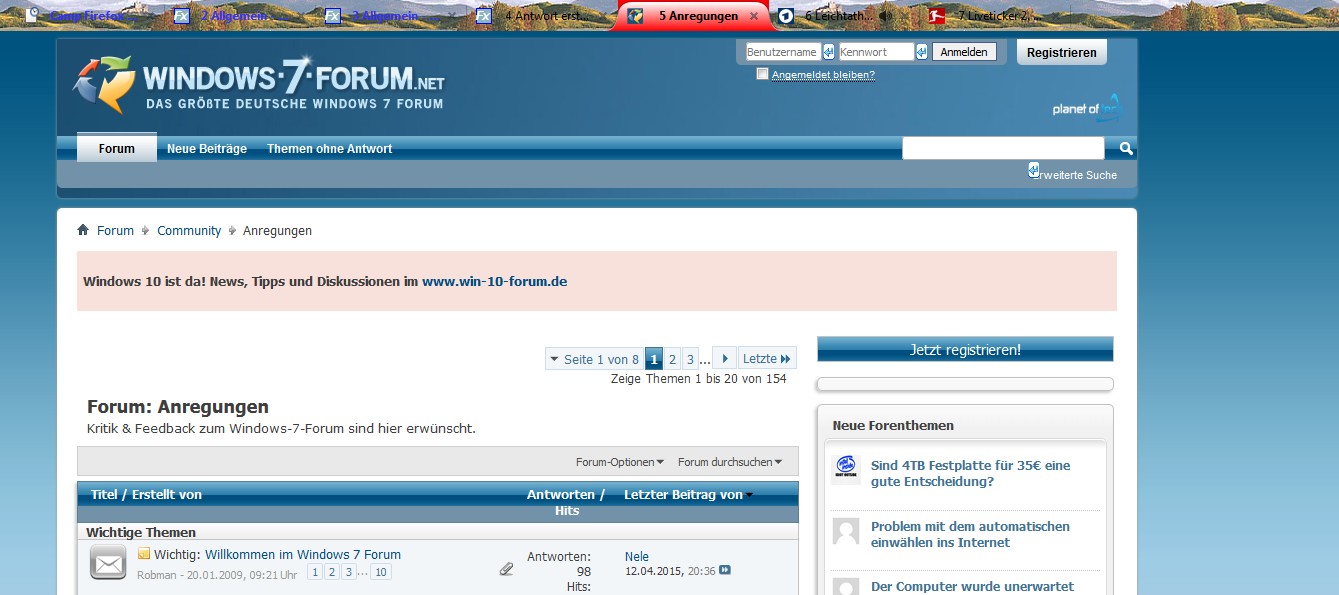Screen dimensions: 1339x595
Task: Open Forum durchsuchen dropdown
Action: point(730,462)
